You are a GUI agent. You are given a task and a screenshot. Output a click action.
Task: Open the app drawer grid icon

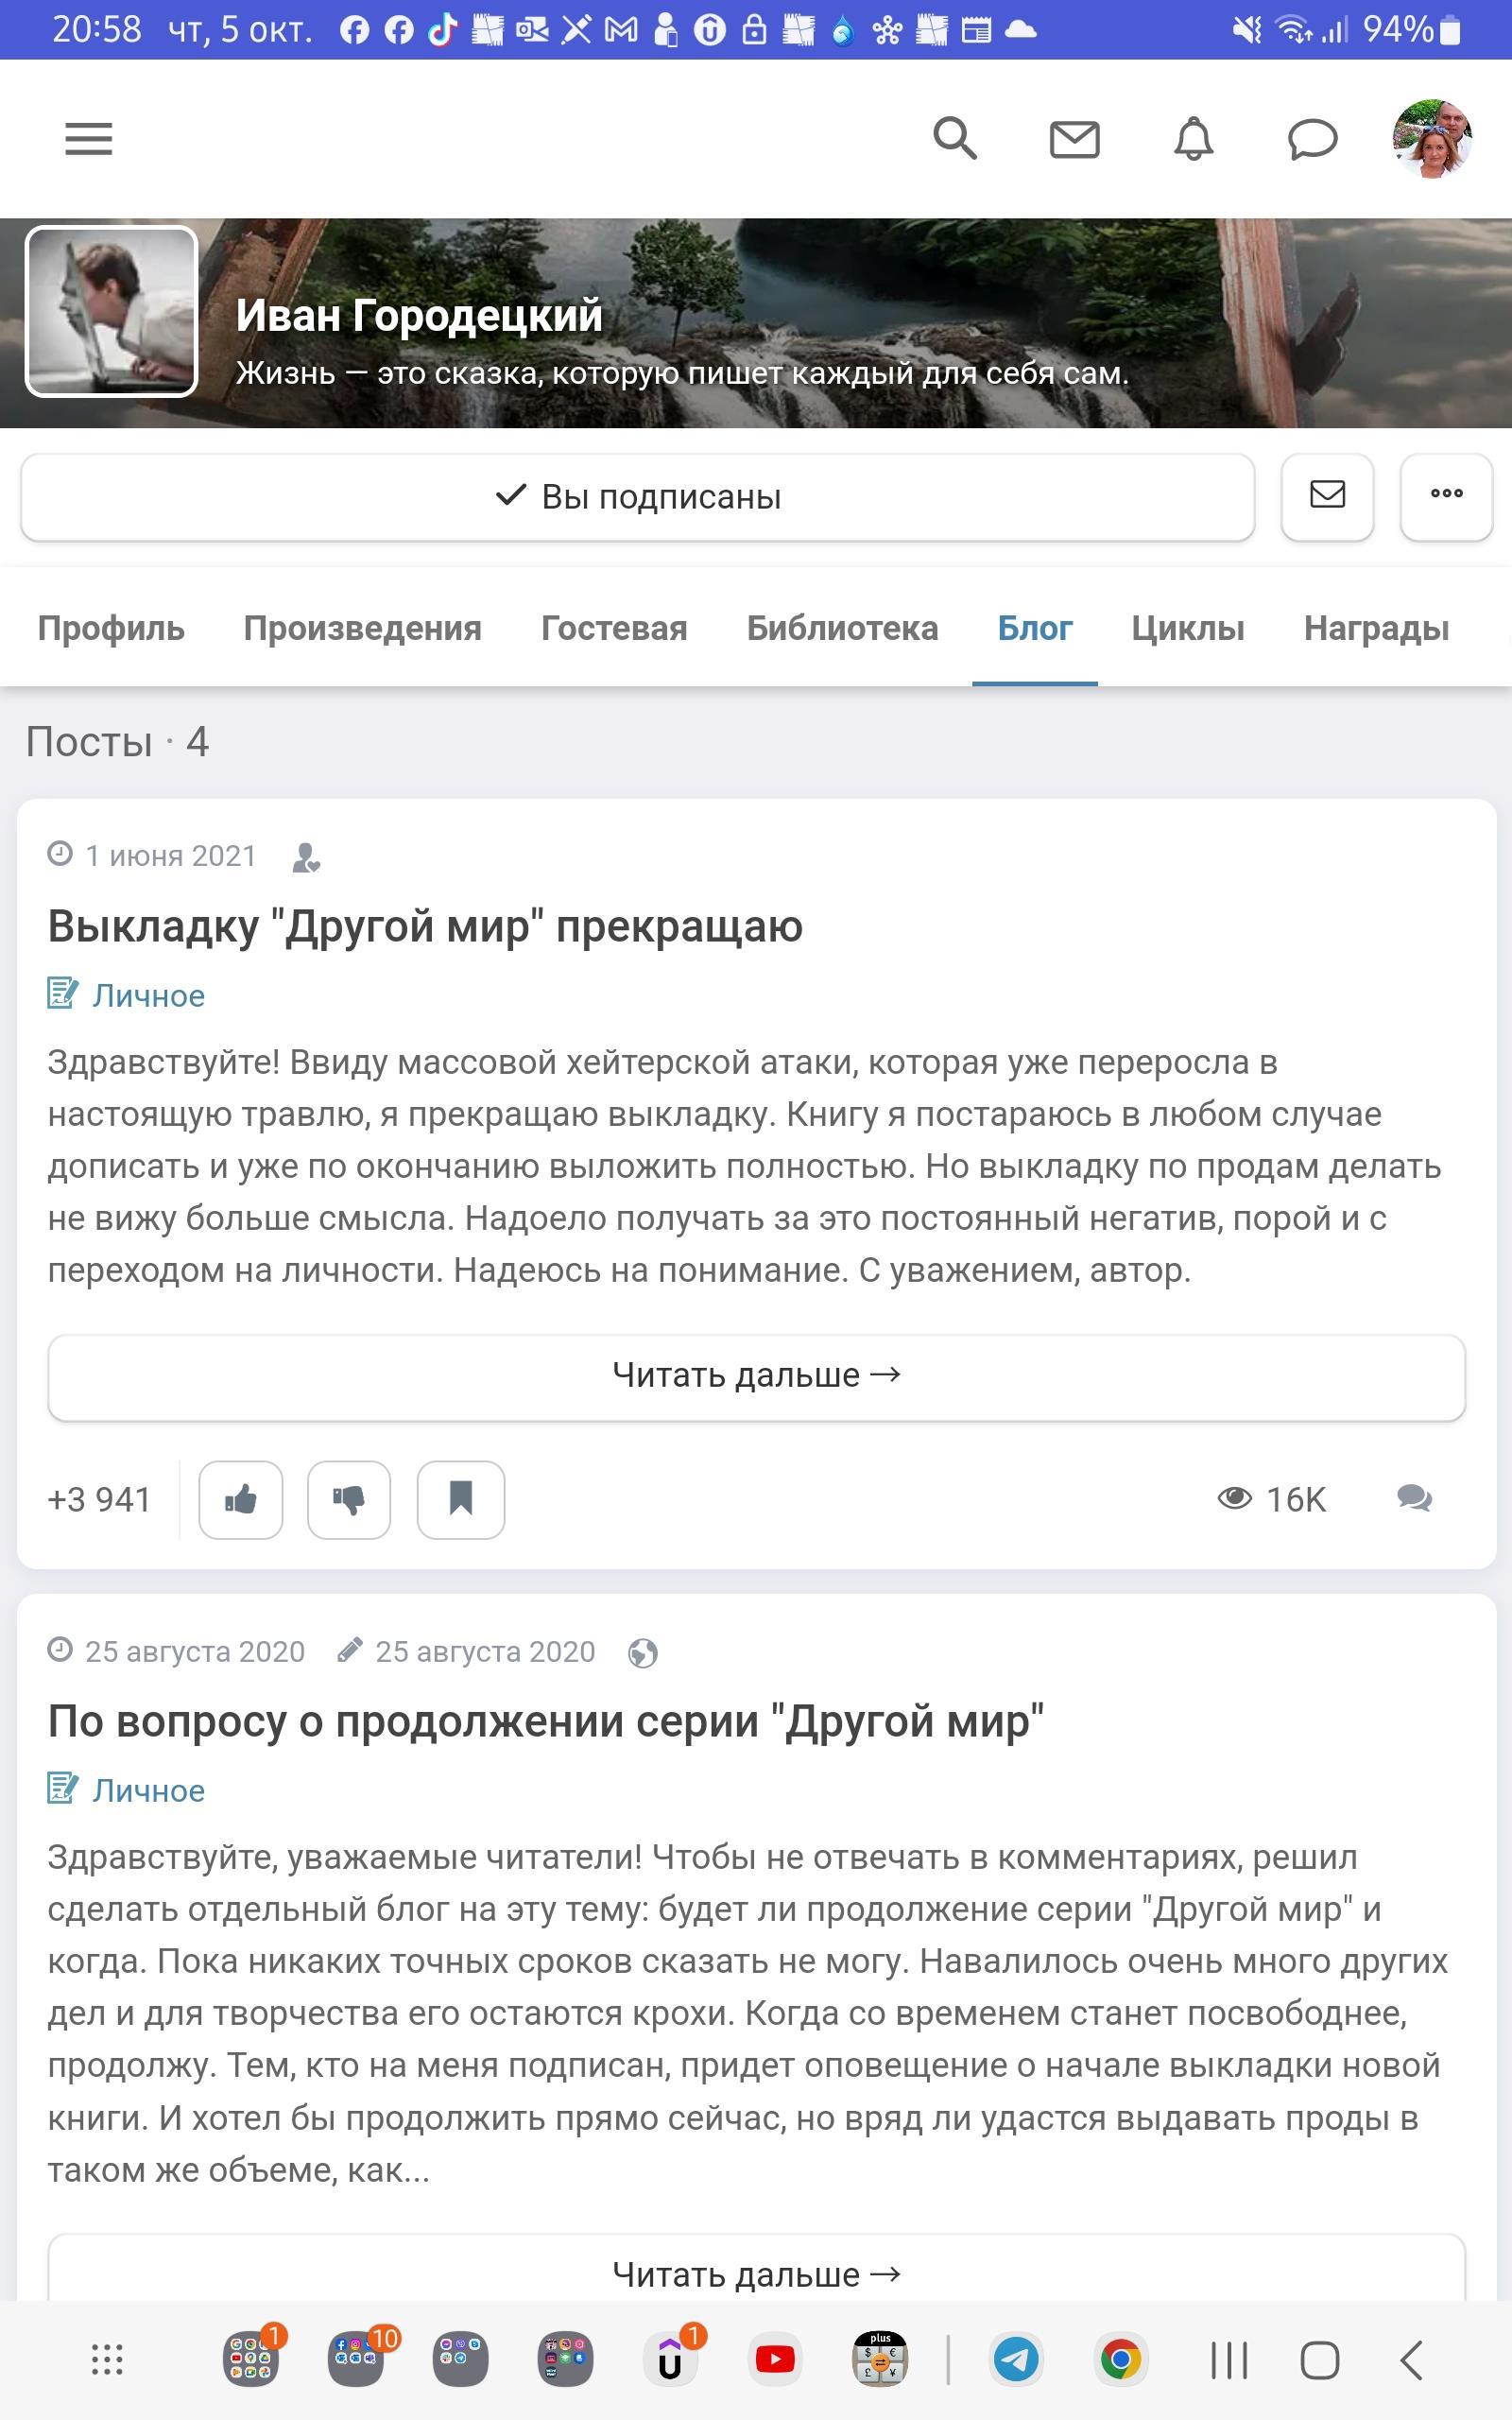(107, 2359)
